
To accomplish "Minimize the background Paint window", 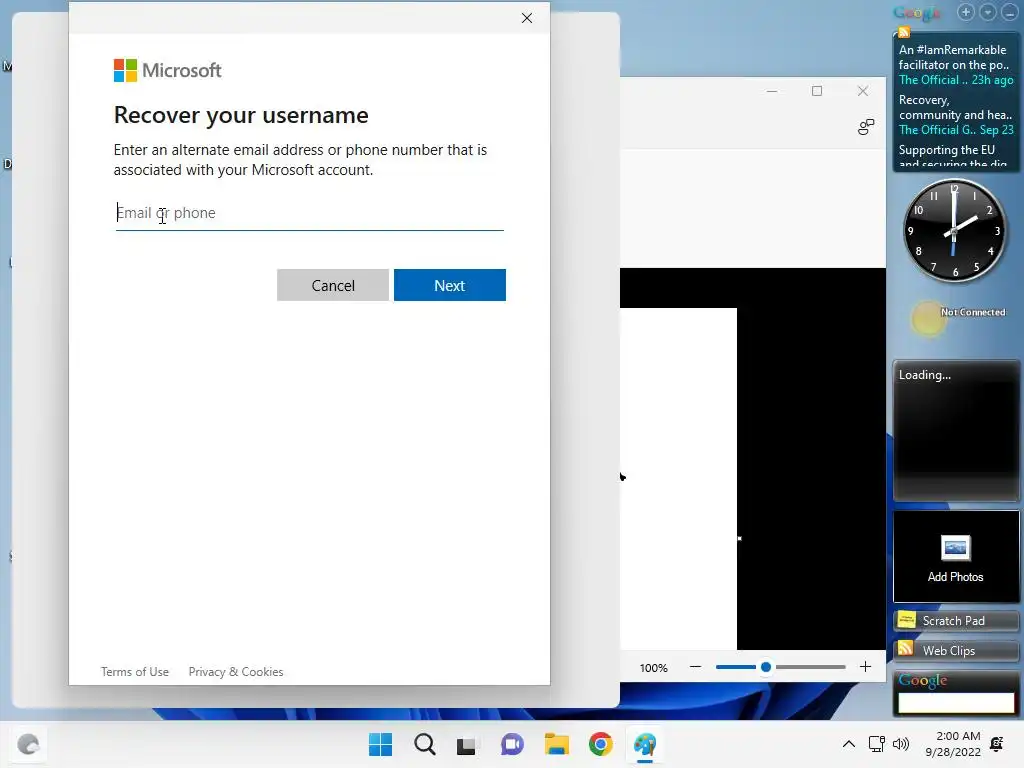I will click(772, 91).
